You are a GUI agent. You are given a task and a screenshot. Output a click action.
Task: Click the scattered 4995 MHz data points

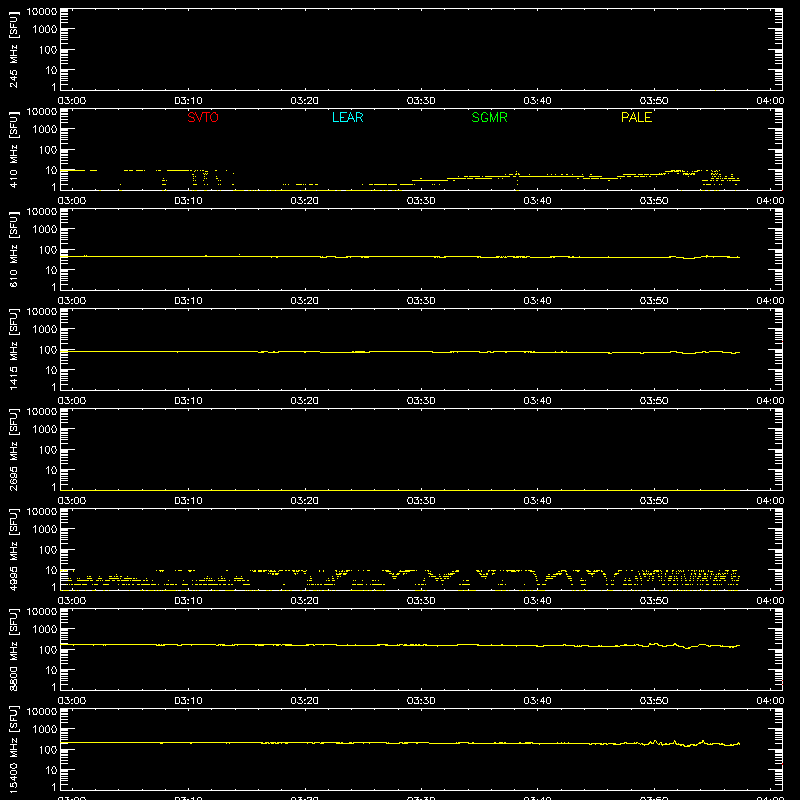(401, 579)
